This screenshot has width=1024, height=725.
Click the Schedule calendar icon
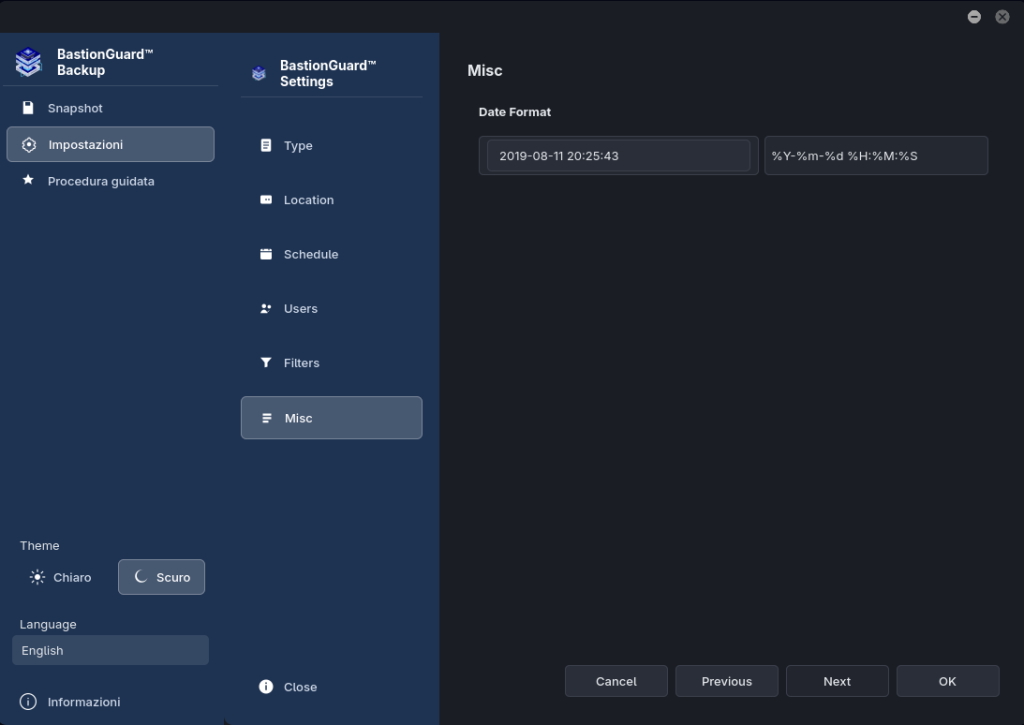266,254
